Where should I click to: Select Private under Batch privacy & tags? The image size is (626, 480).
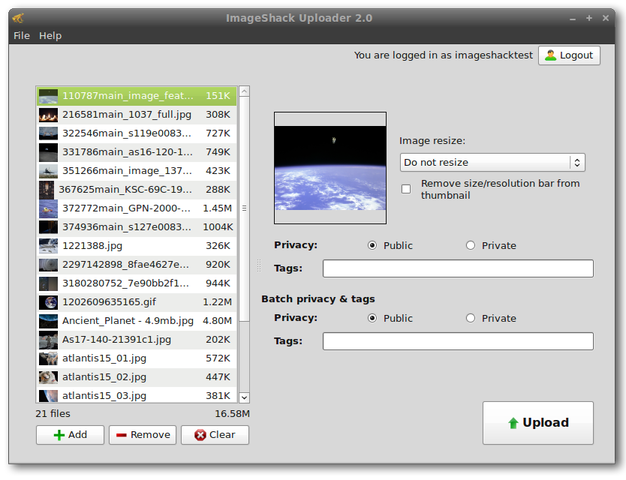[x=471, y=318]
